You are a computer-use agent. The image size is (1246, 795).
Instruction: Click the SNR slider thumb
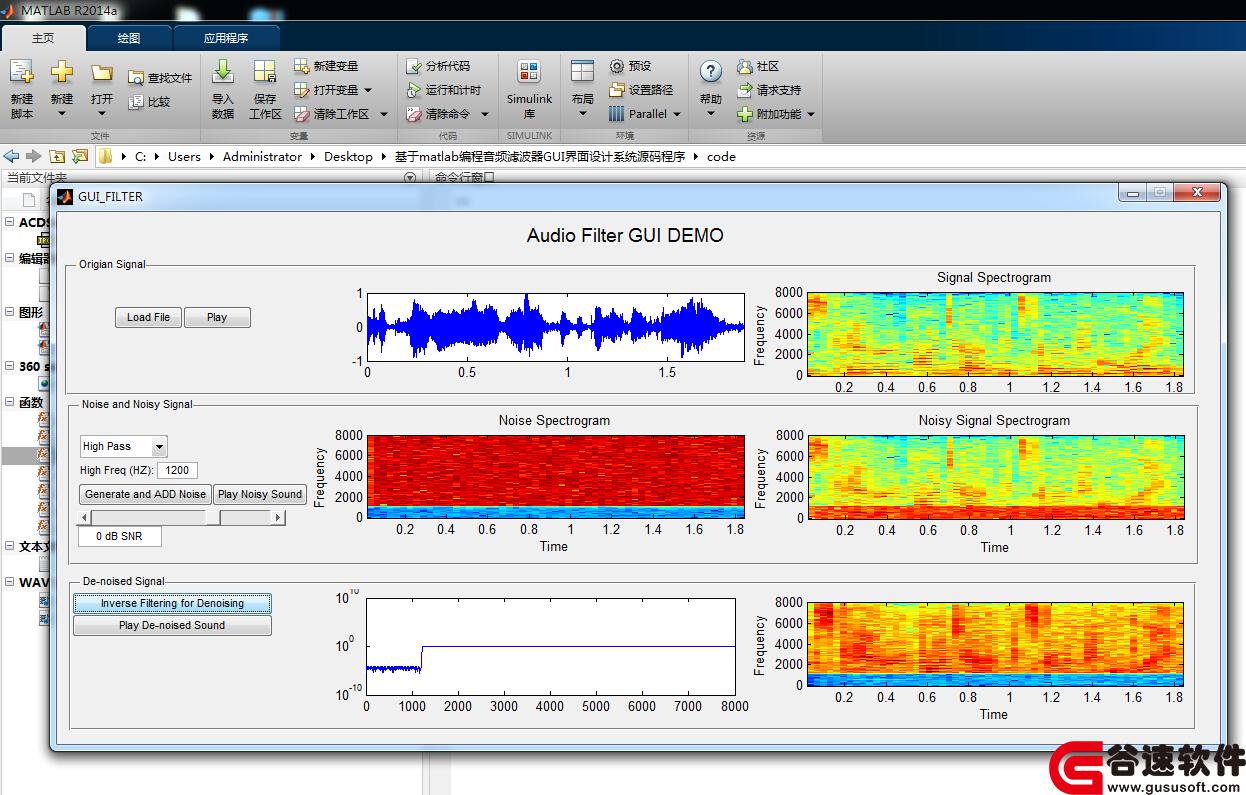(213, 517)
